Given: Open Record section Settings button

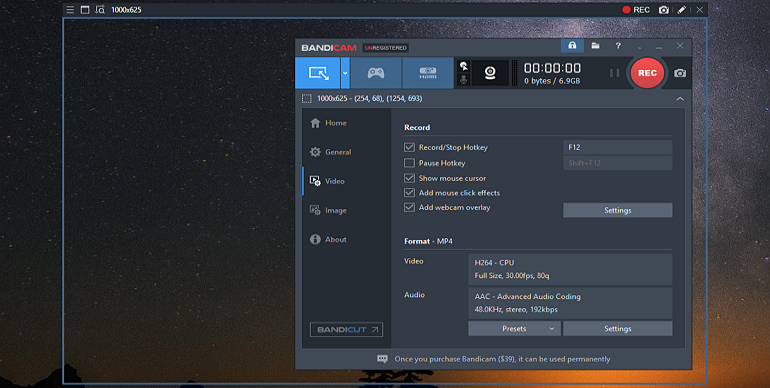Looking at the screenshot, I should pos(617,210).
